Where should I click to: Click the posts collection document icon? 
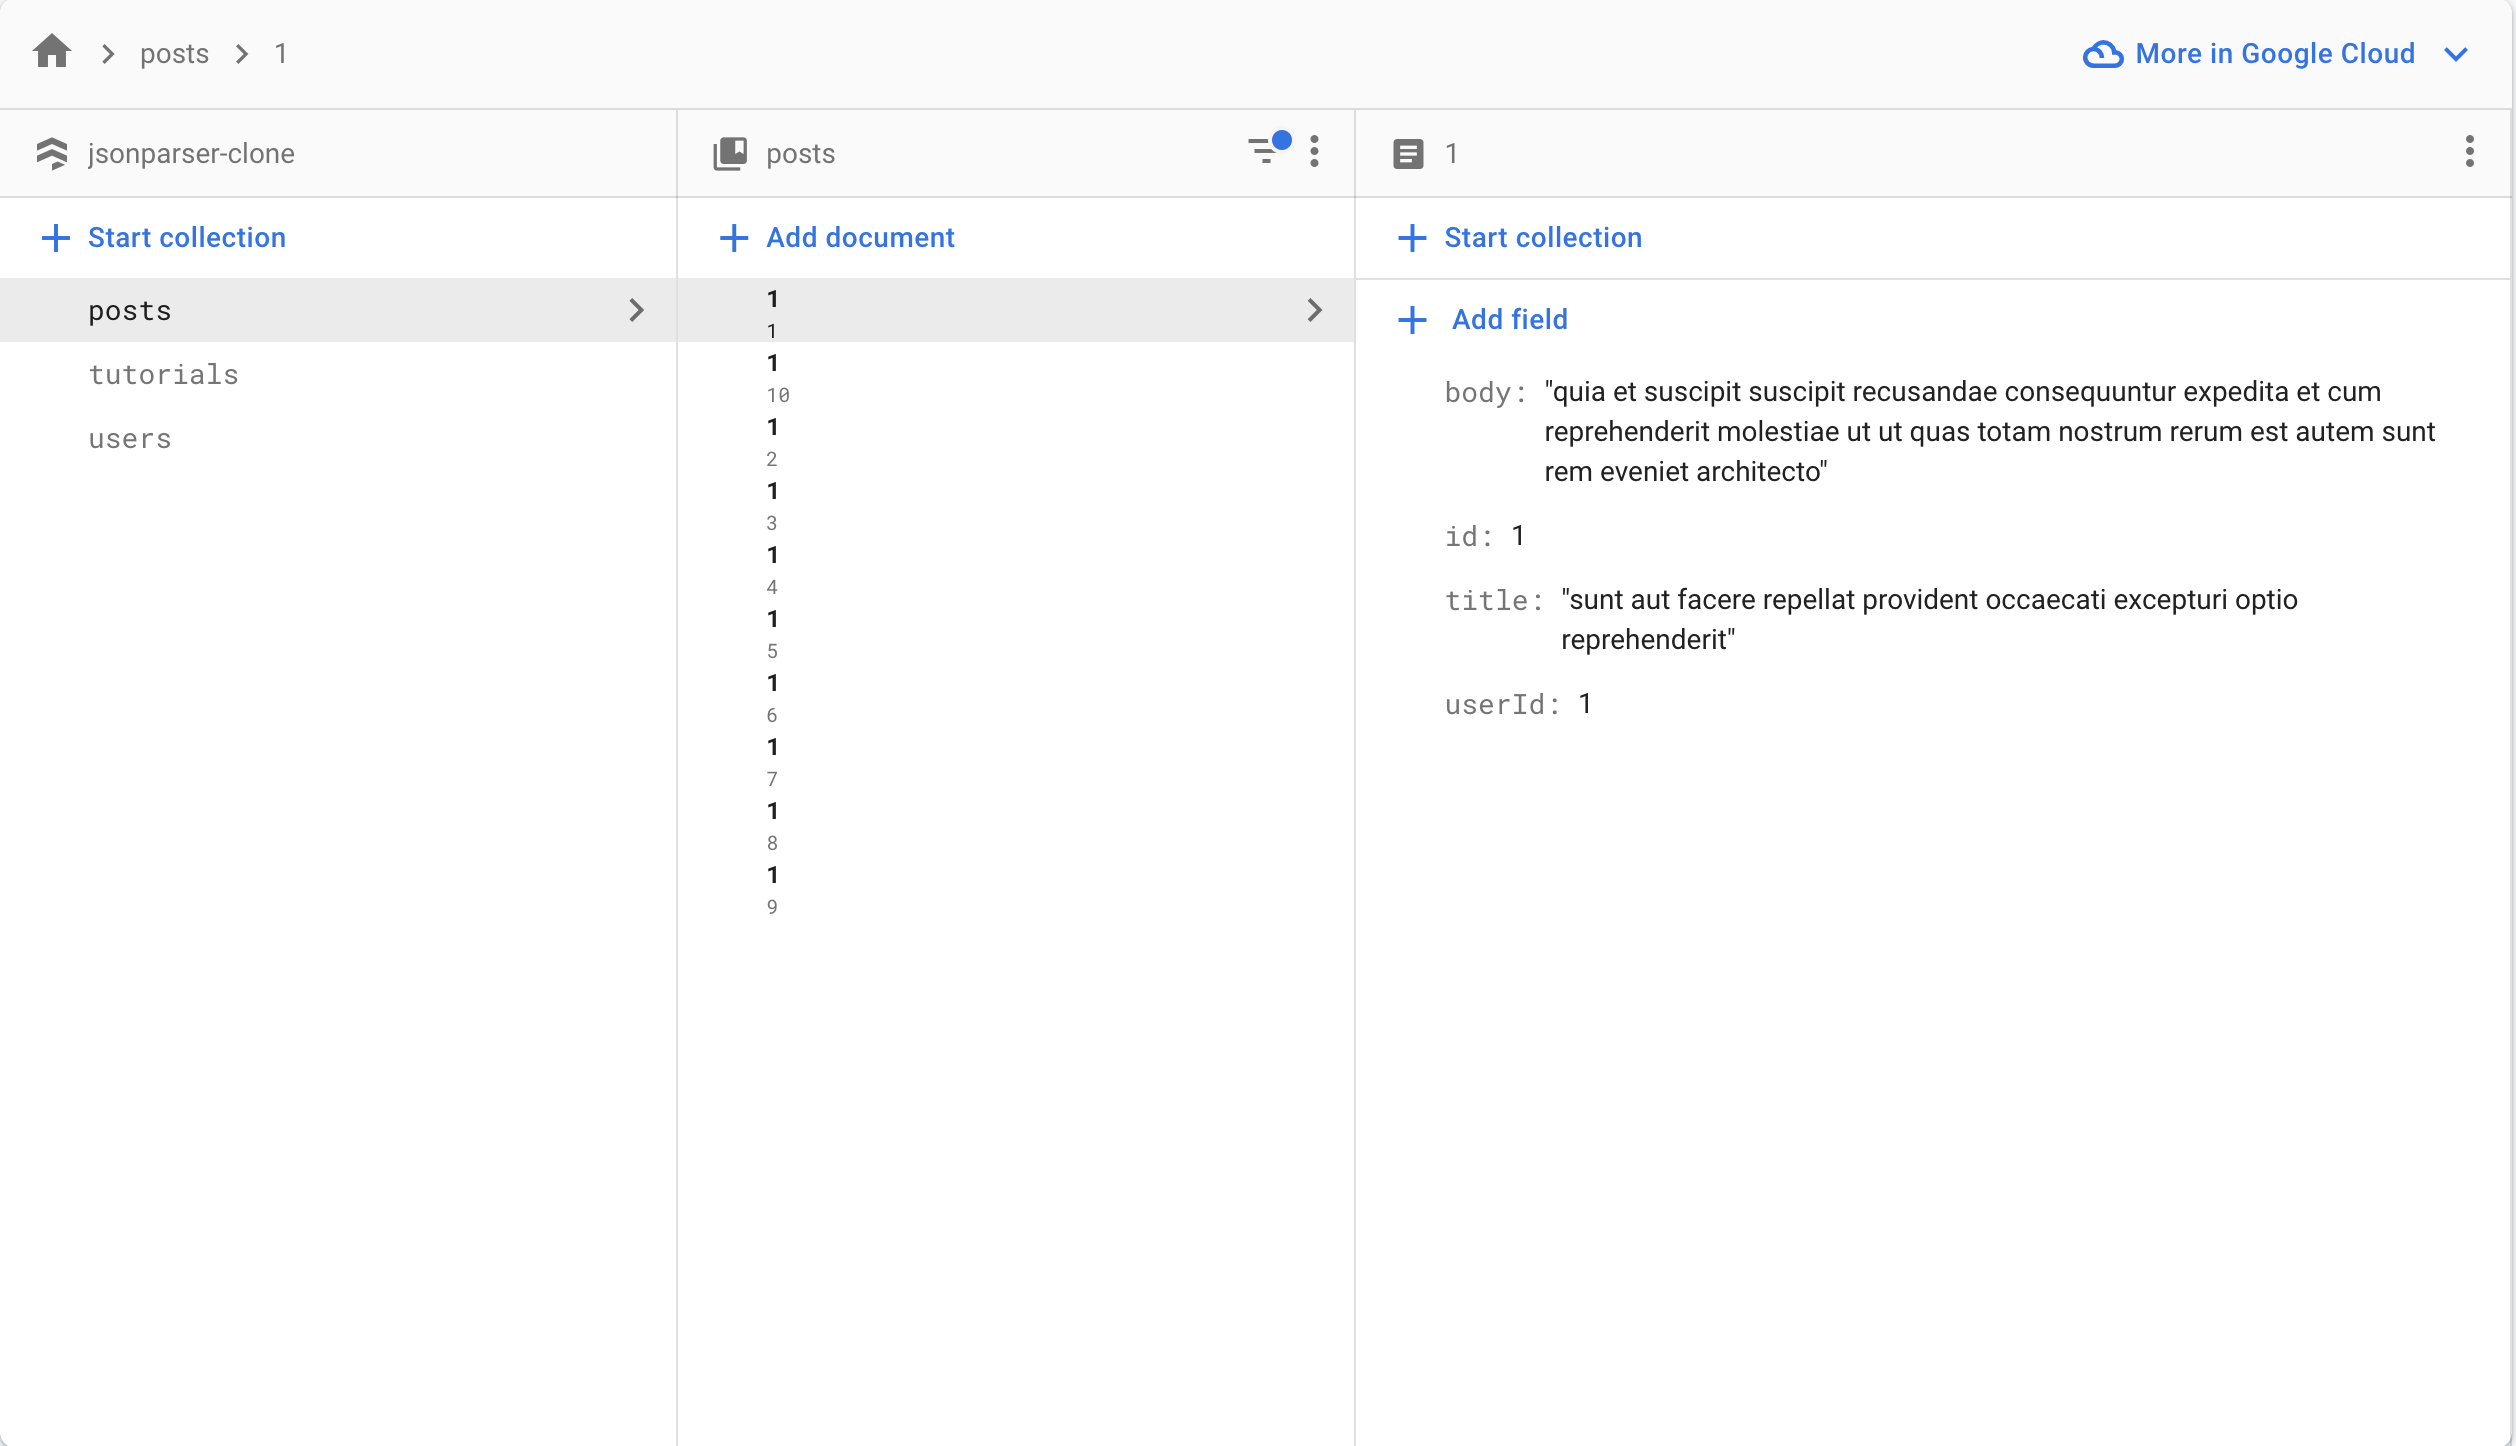729,152
